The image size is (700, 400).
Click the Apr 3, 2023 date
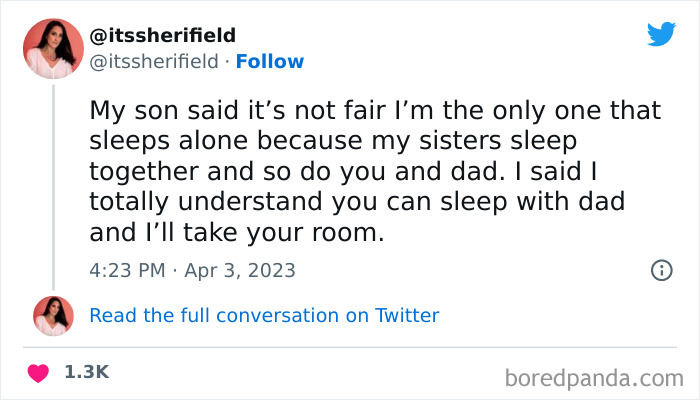coord(240,270)
